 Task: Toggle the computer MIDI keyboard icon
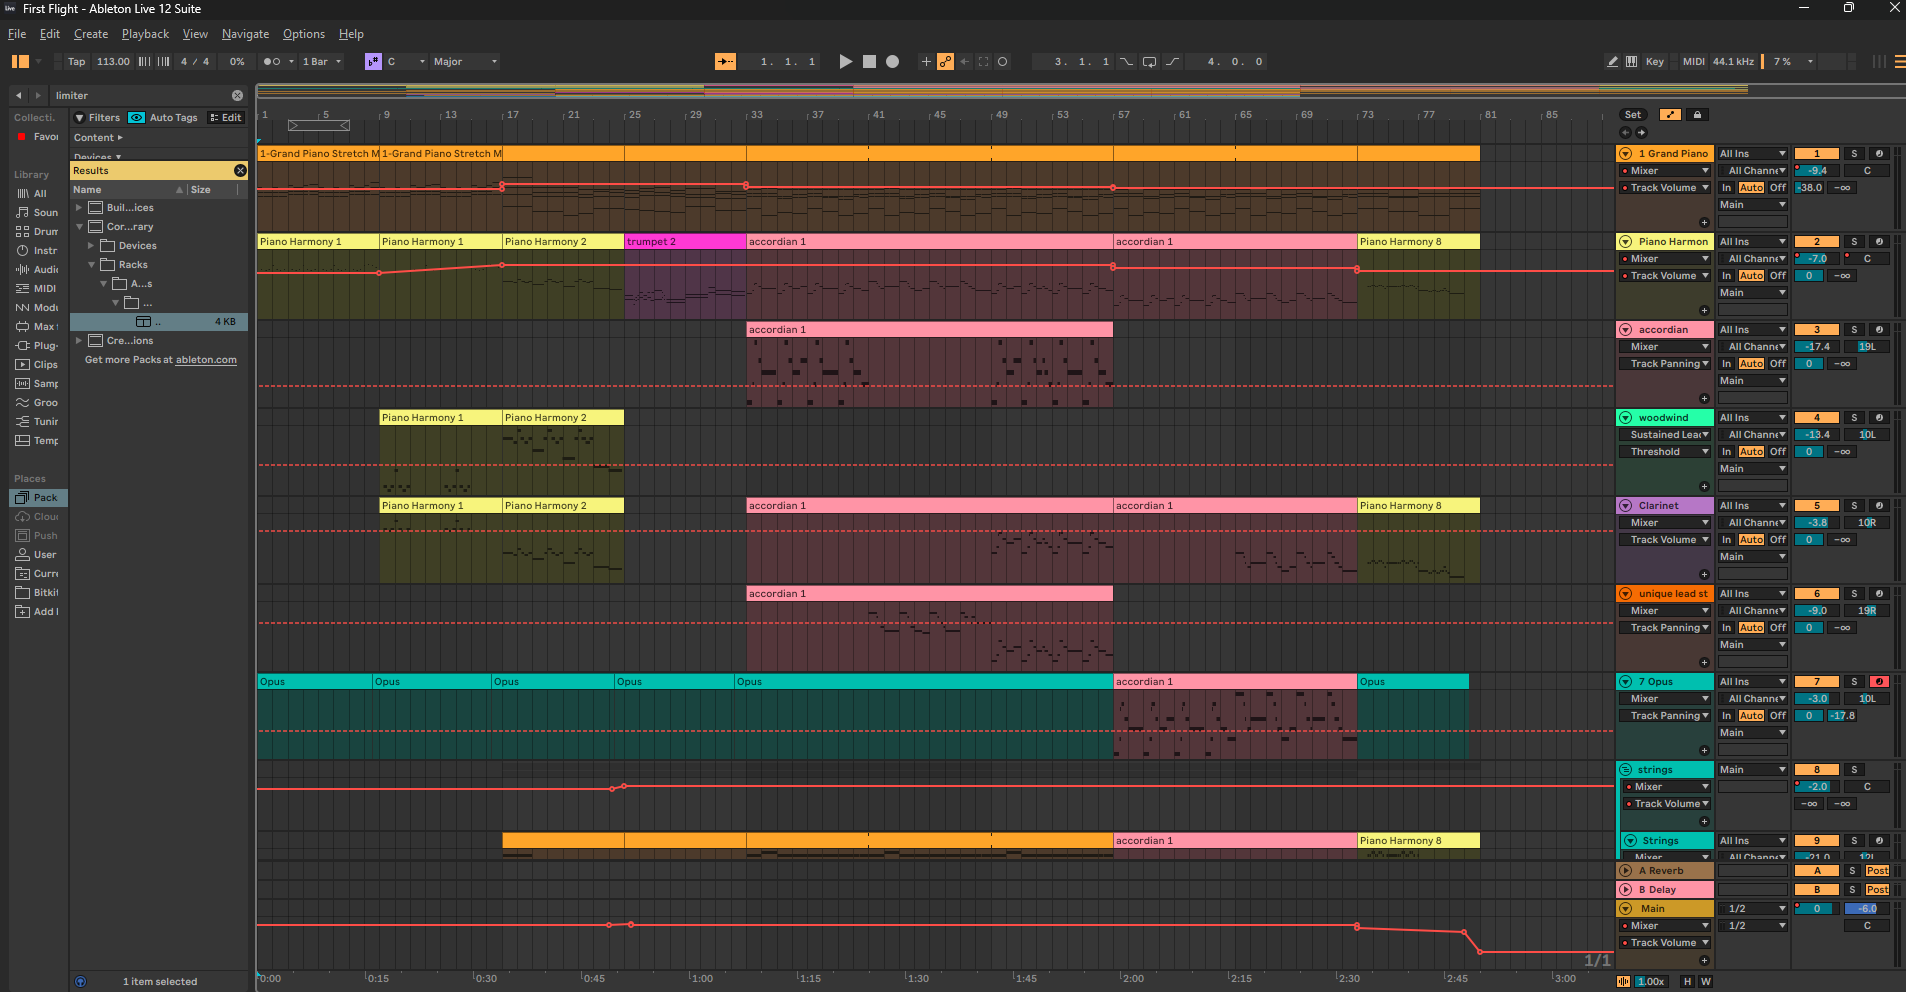pyautogui.click(x=1632, y=62)
